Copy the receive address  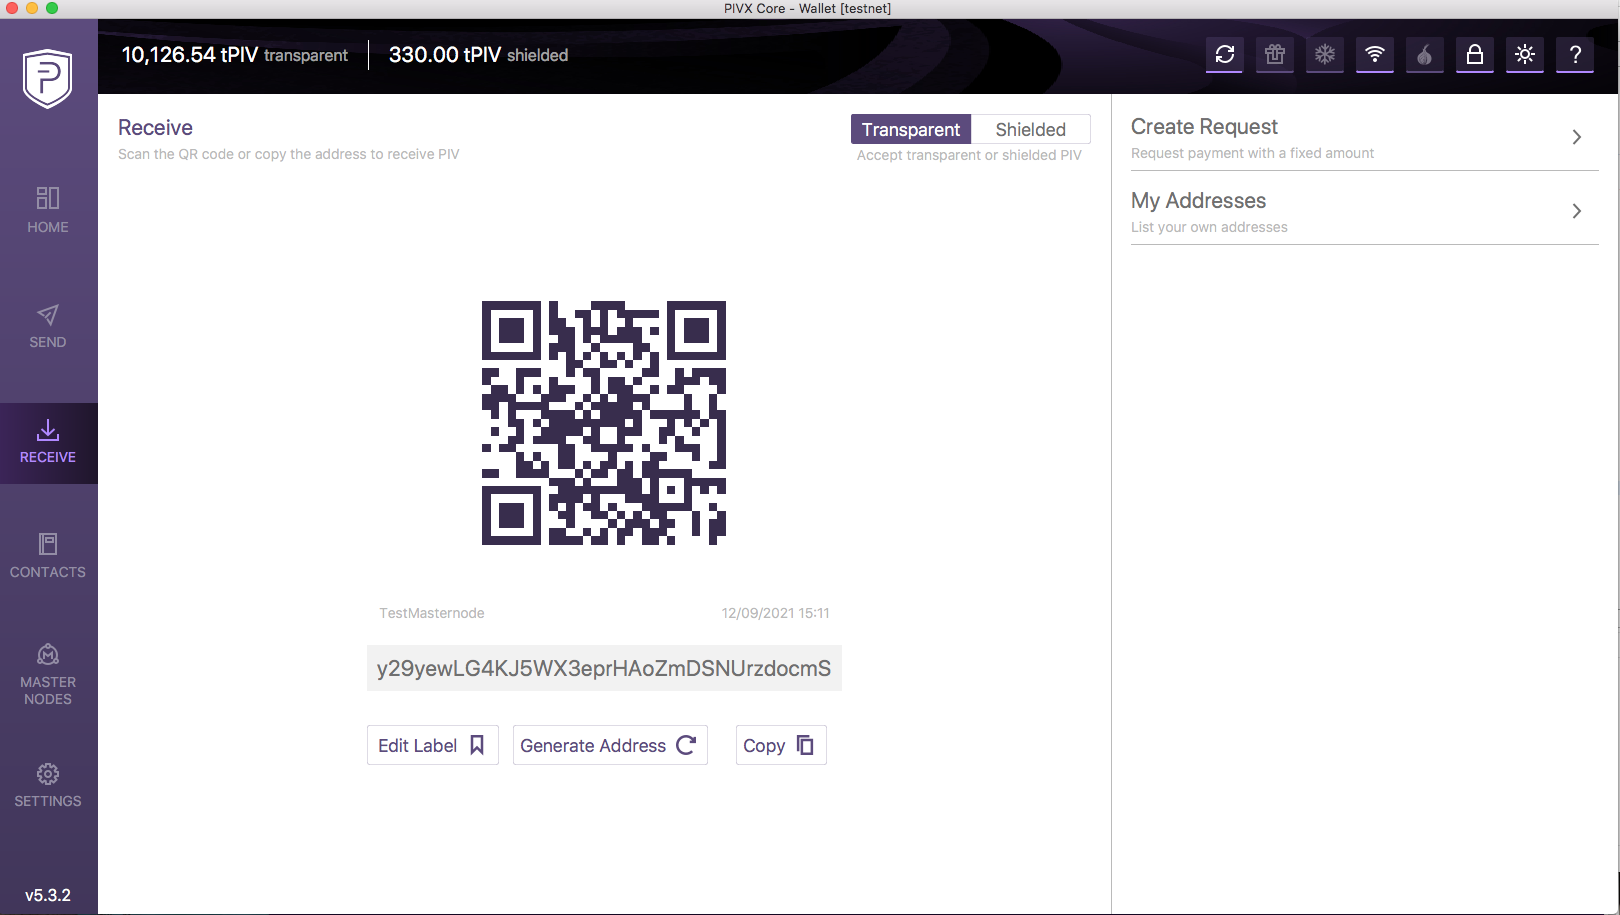point(781,745)
